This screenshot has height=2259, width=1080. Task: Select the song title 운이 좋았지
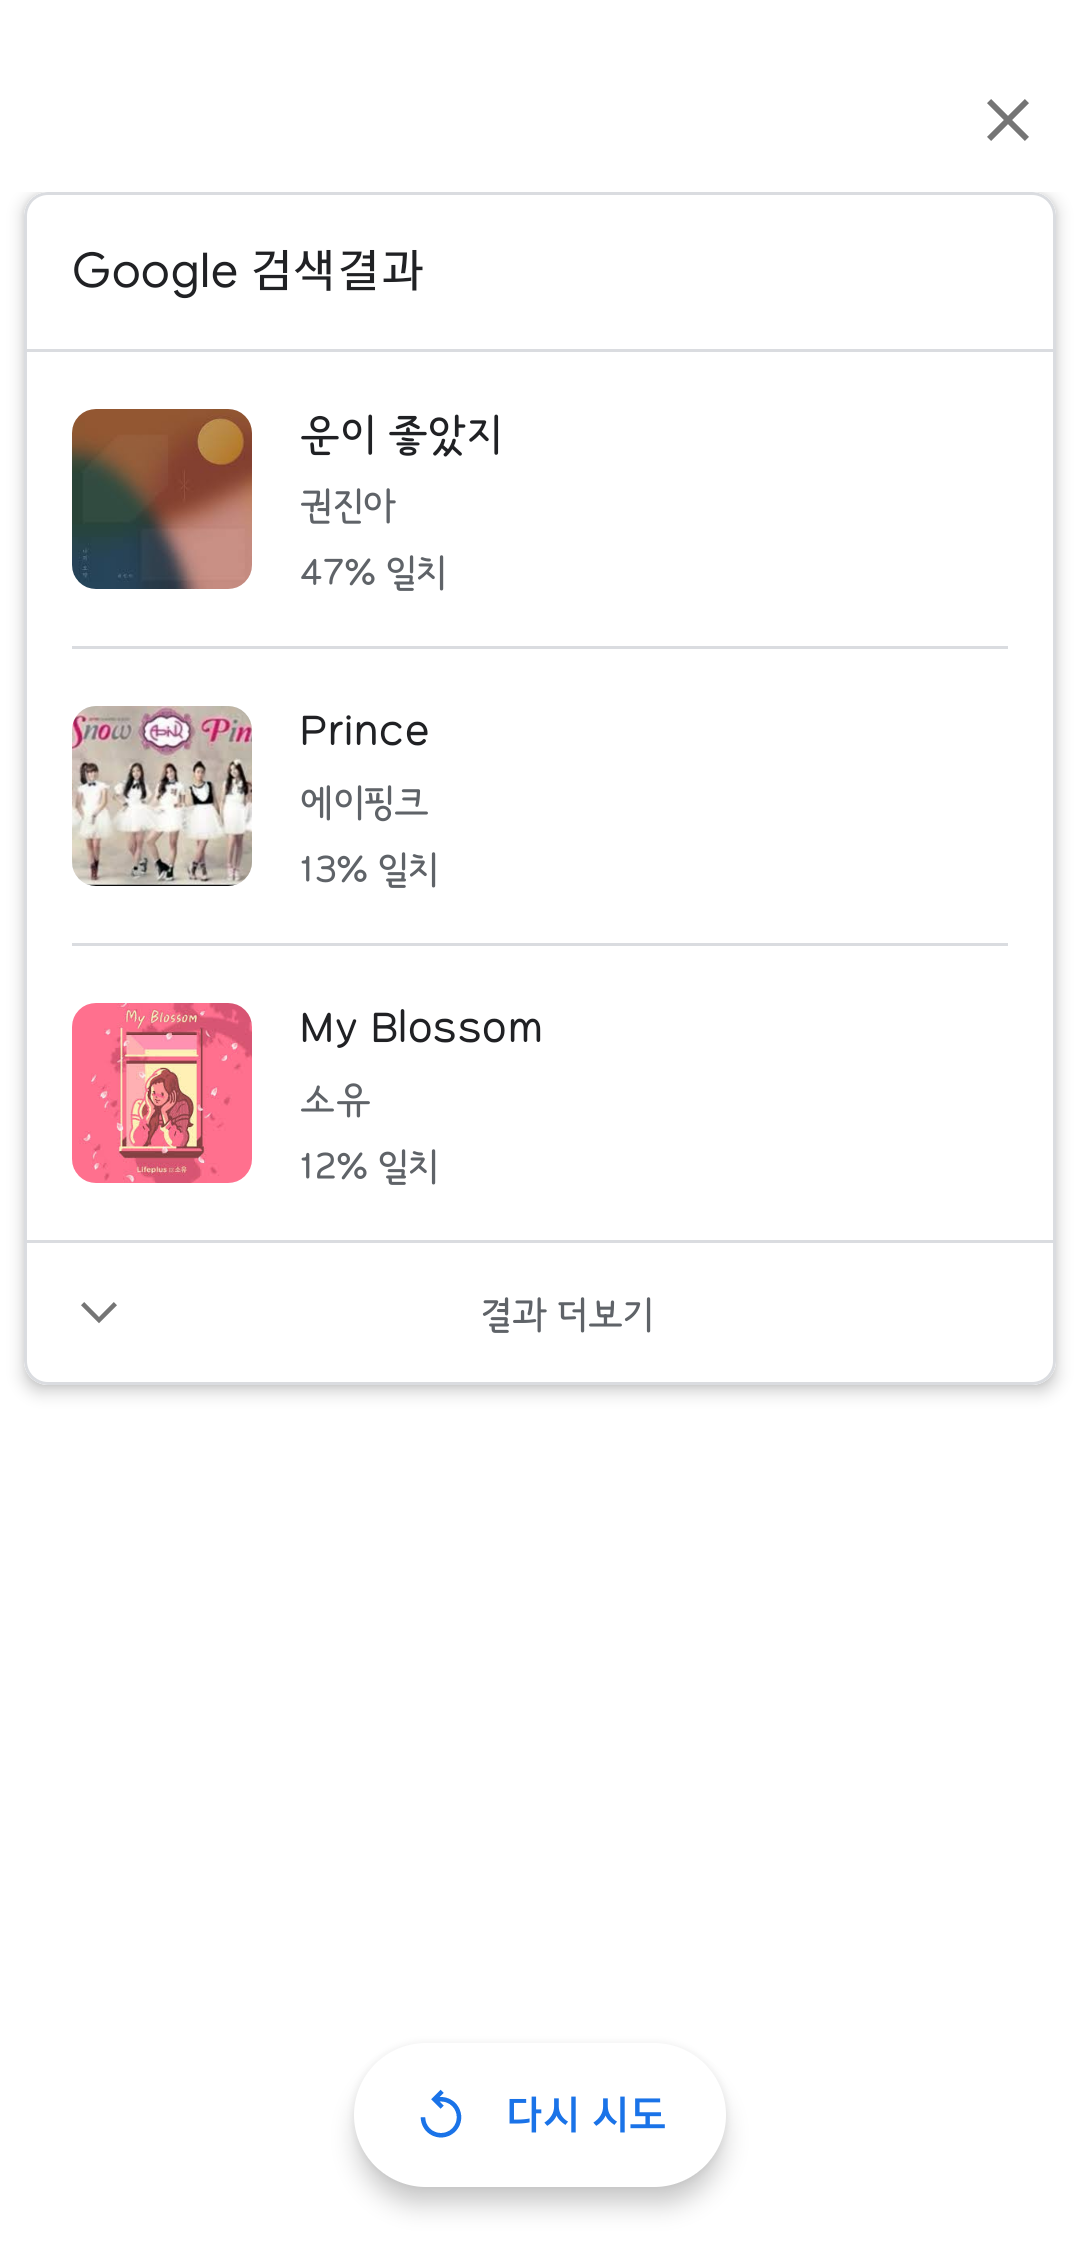[401, 435]
